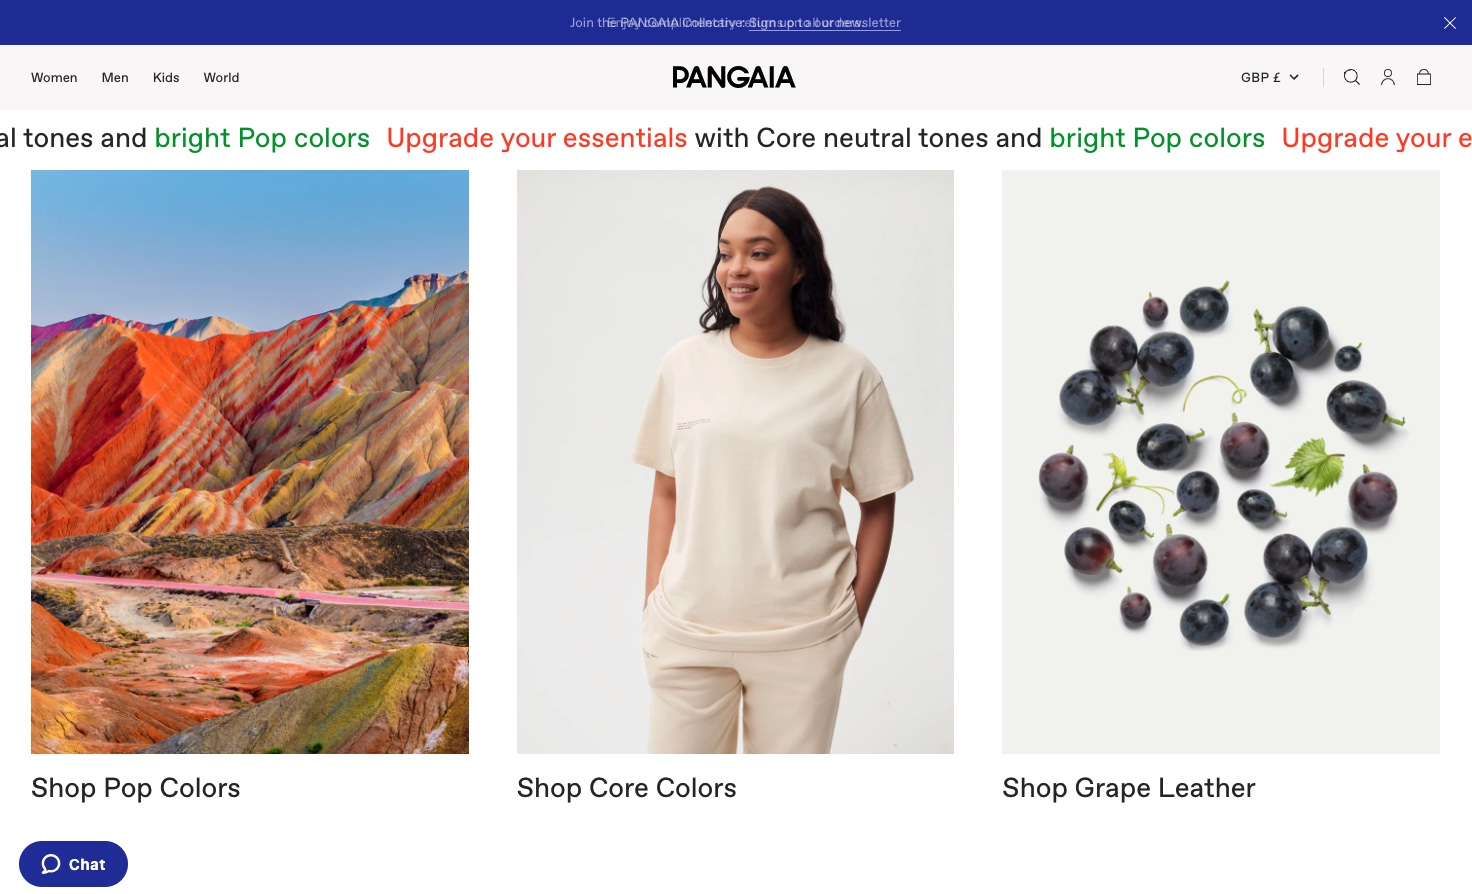This screenshot has width=1472, height=894.
Task: Open the rainbow mountains image
Action: click(250, 462)
